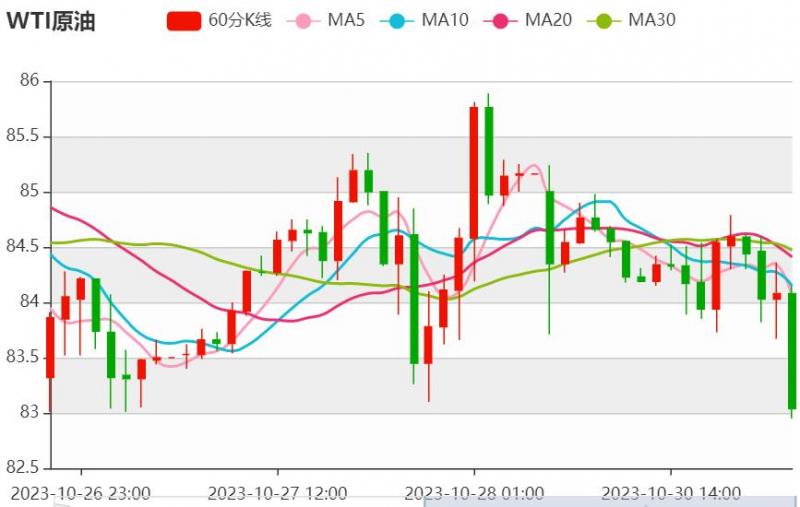Viewport: 800px width, 507px height.
Task: Toggle the MA10 line legend
Action: 424,20
